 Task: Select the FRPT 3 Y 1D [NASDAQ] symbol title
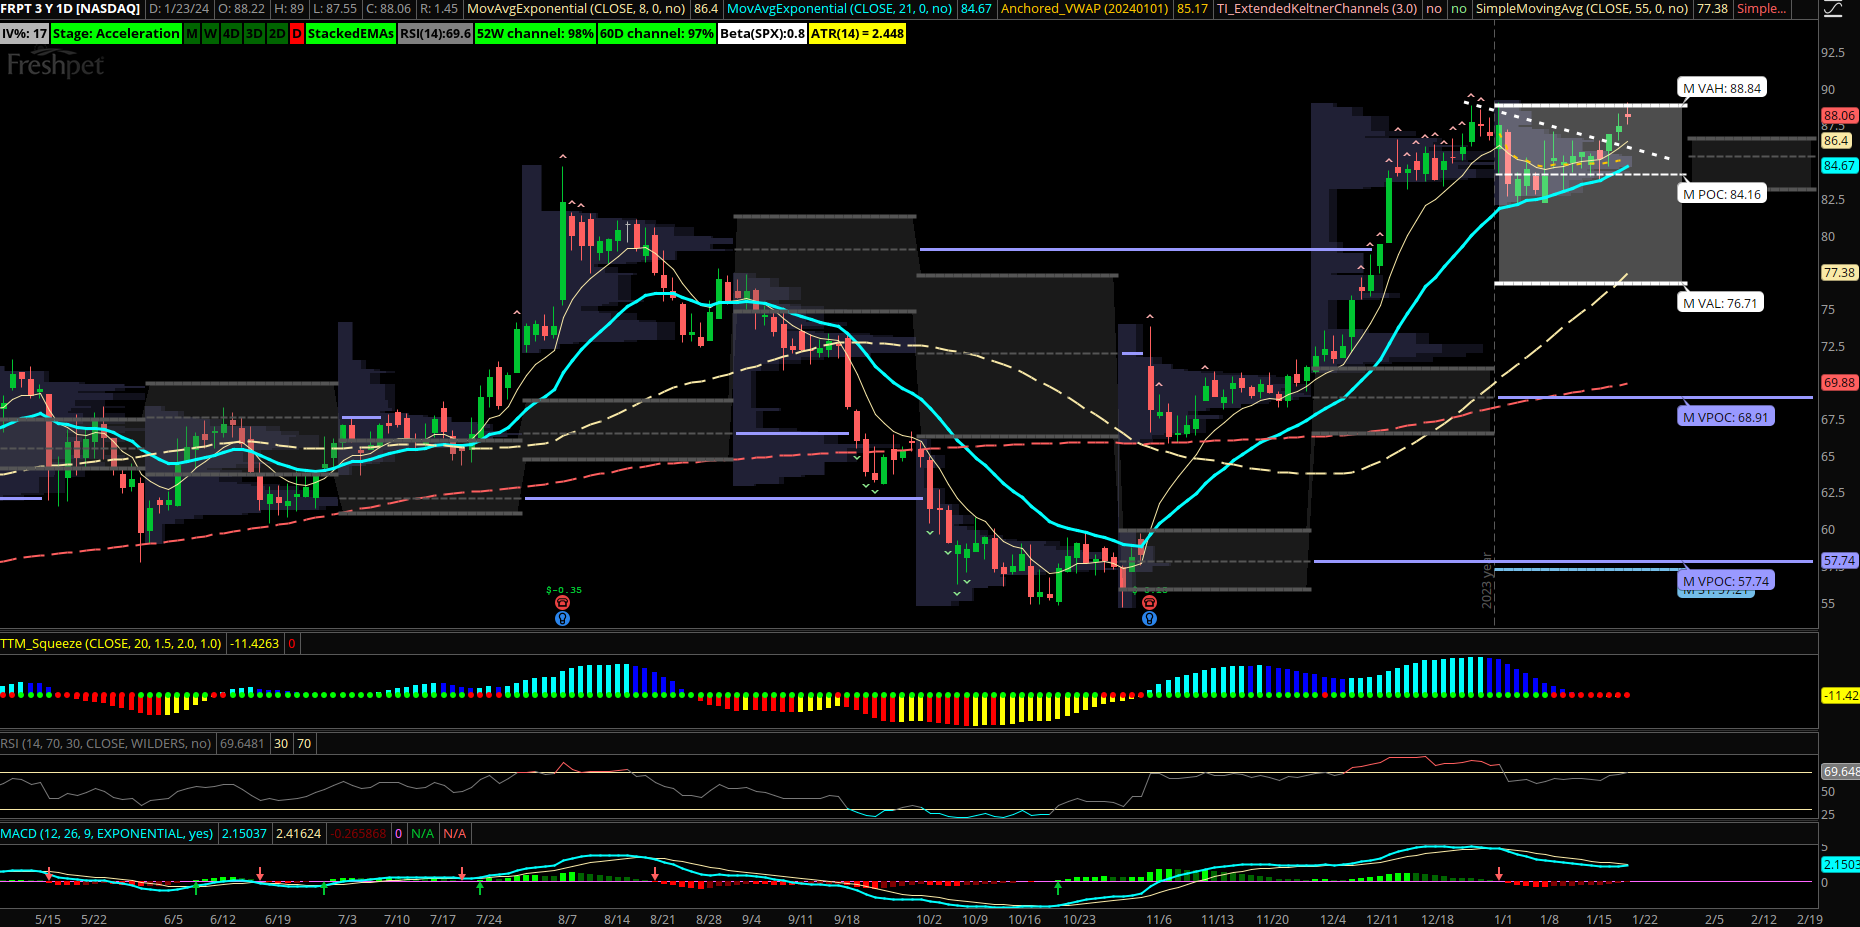tap(71, 9)
